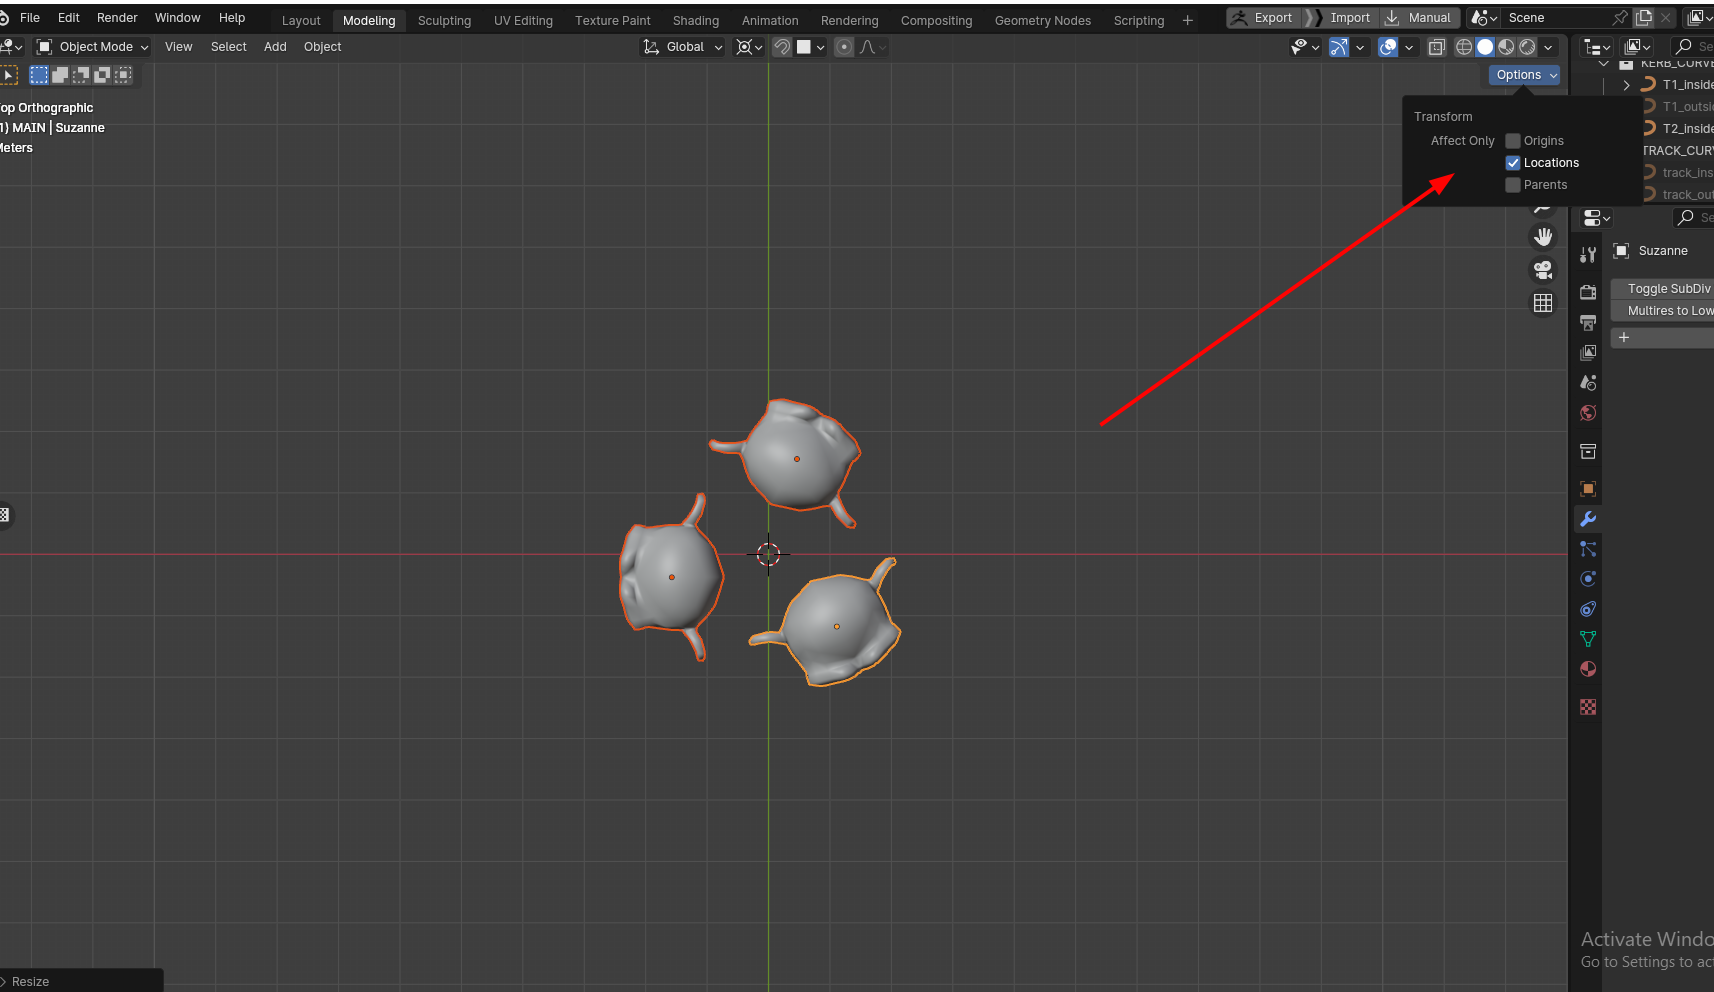1714x992 pixels.
Task: Toggle snapping magnet button
Action: 782,47
